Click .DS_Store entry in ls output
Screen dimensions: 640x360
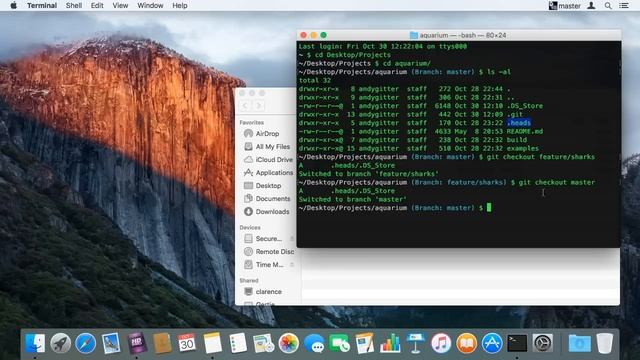coord(525,106)
